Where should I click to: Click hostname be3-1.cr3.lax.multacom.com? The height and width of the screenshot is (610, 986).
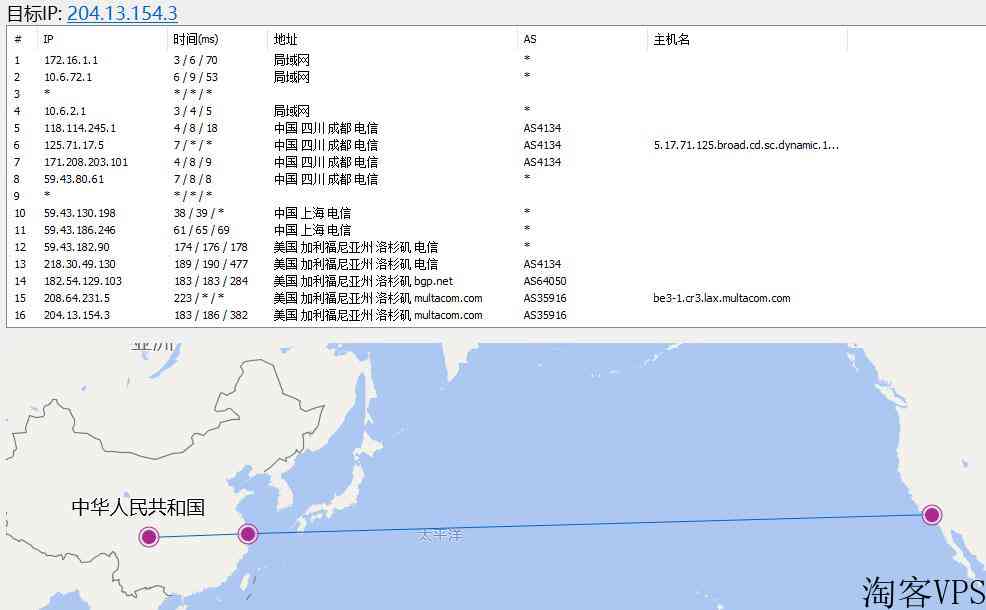pos(721,298)
